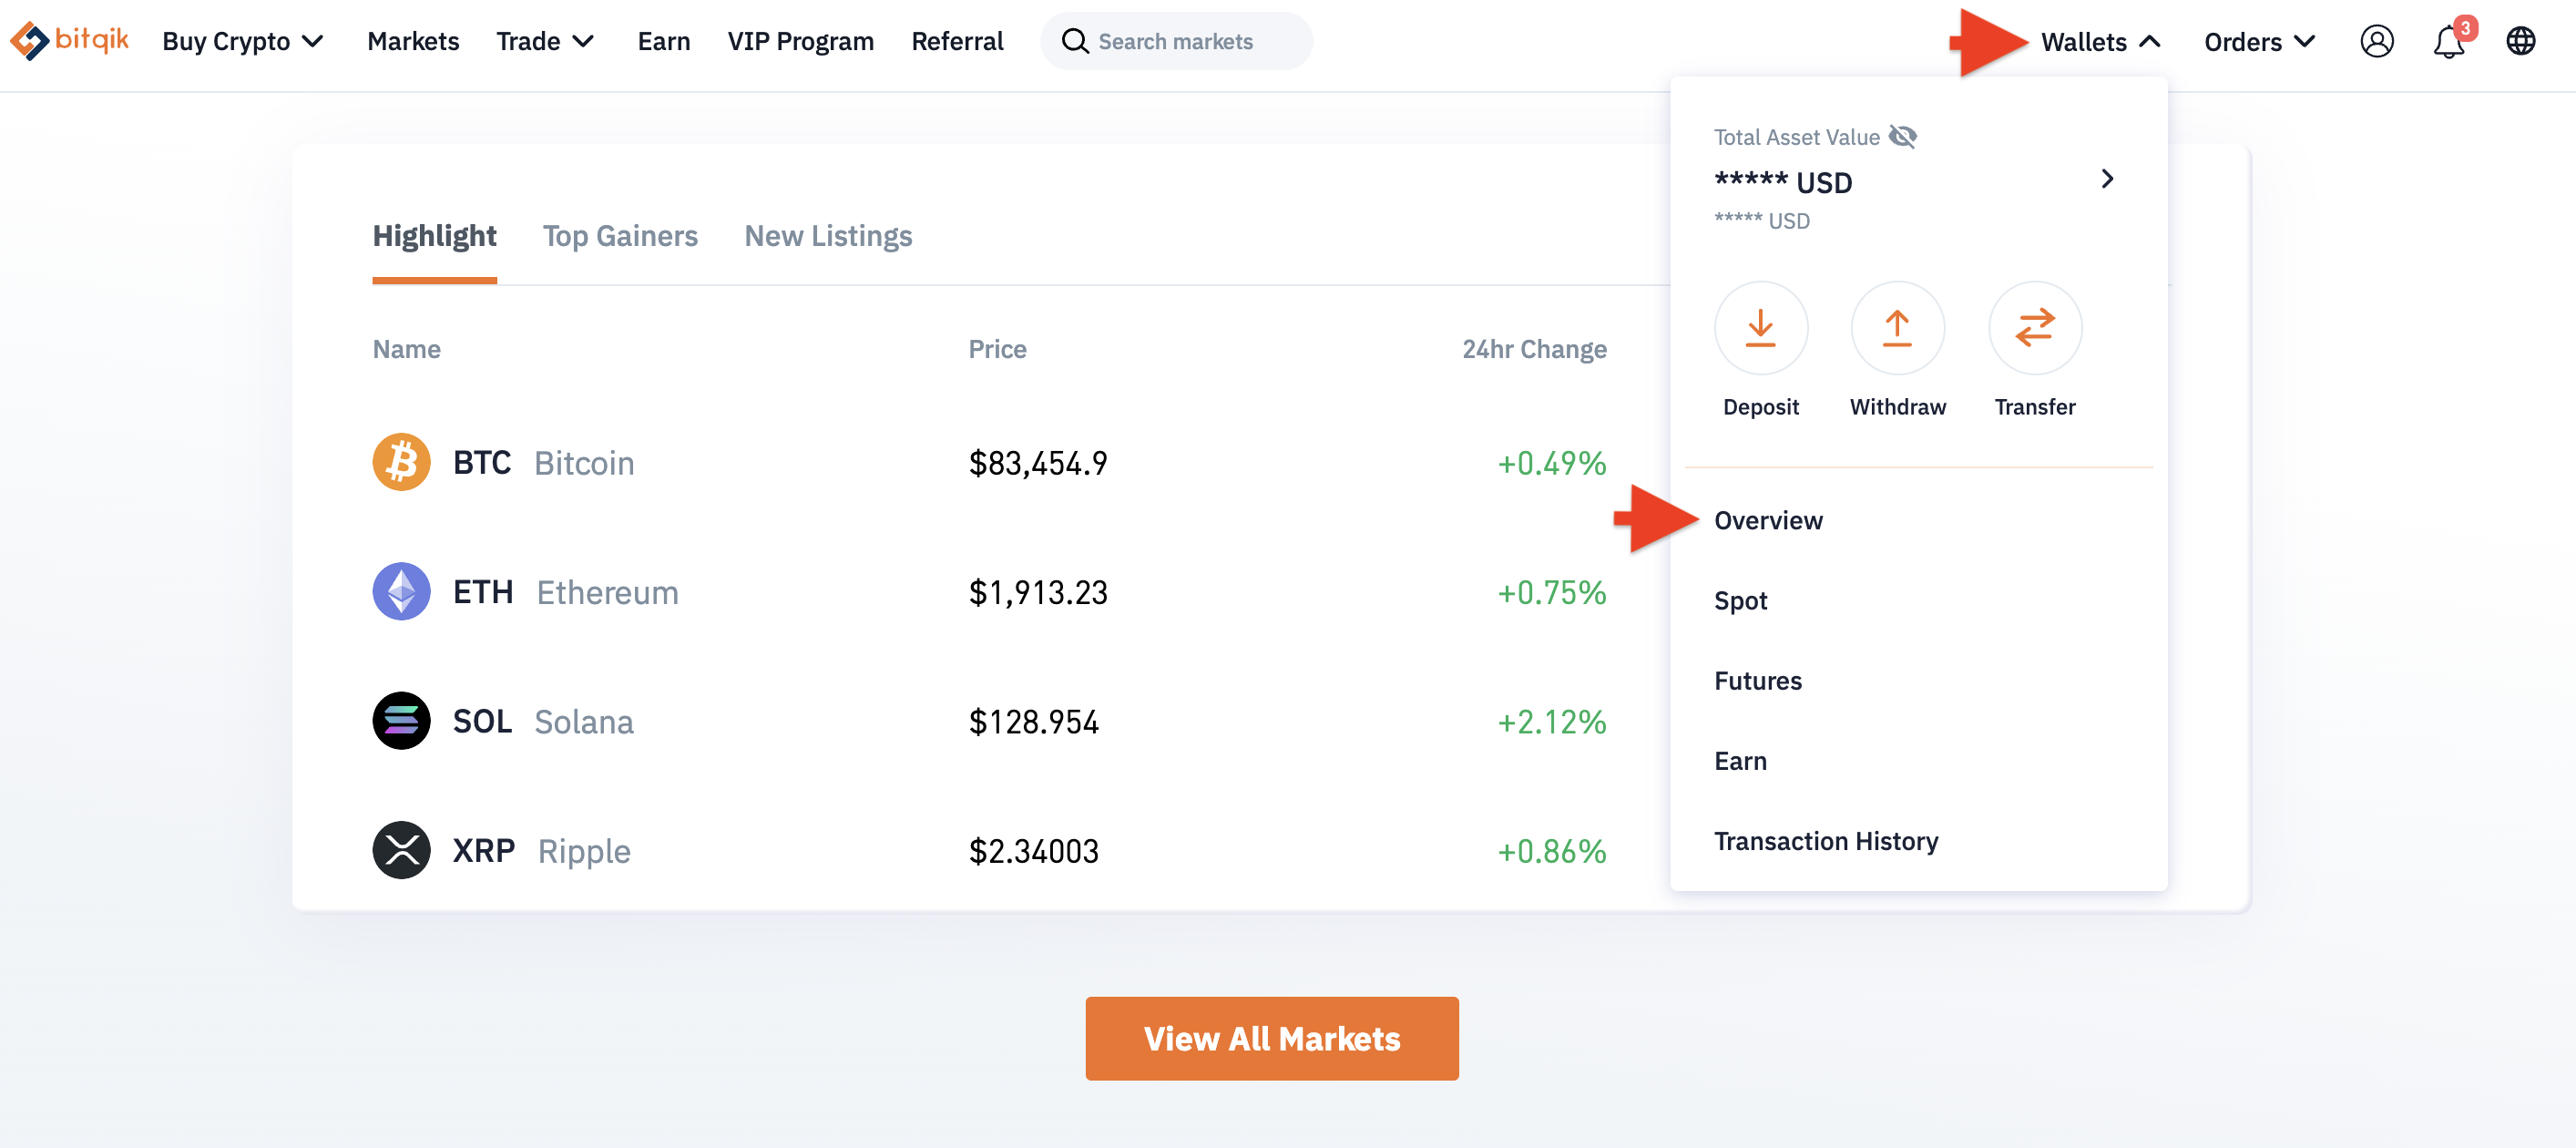Focus the Search markets field
This screenshot has height=1148, width=2576.
(x=1176, y=41)
